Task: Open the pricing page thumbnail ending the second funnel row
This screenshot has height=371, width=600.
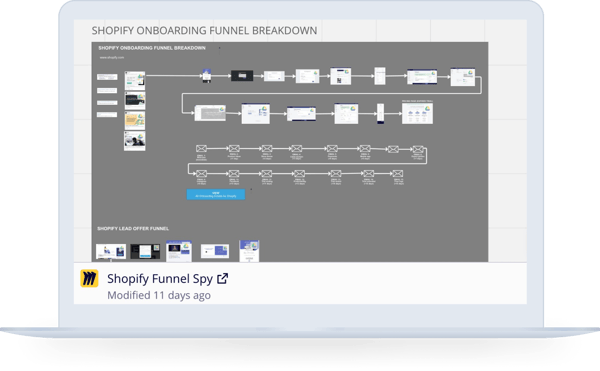Action: click(x=417, y=113)
